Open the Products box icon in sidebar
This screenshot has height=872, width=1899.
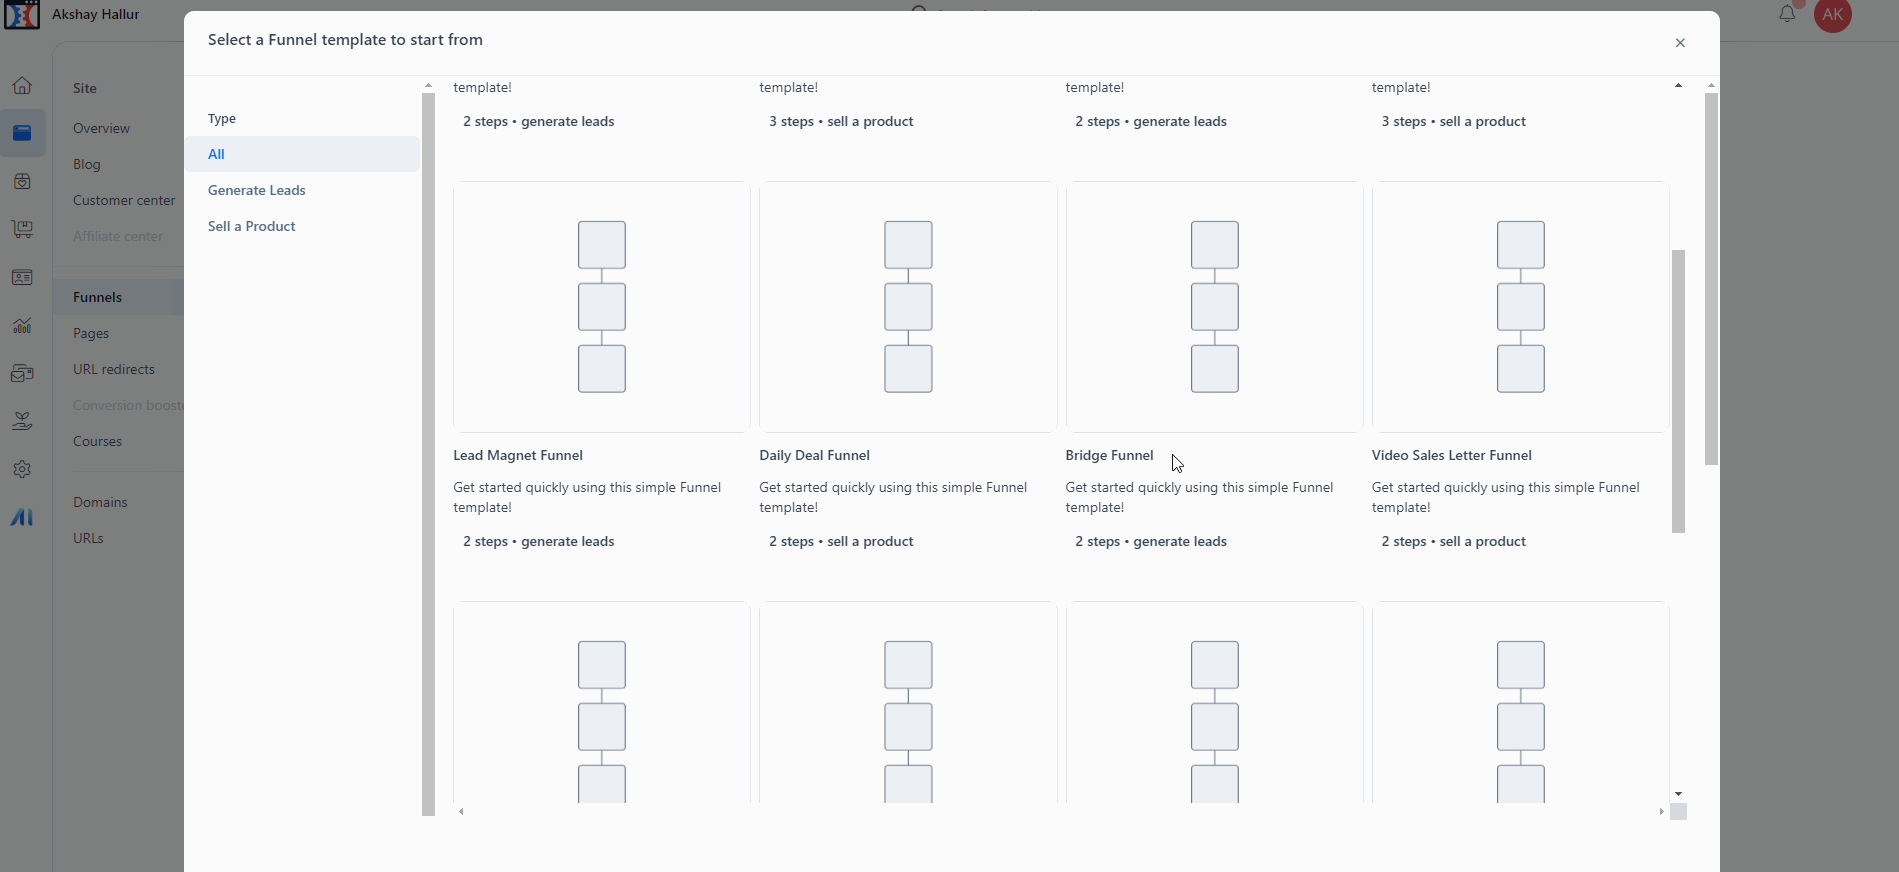[x=22, y=182]
